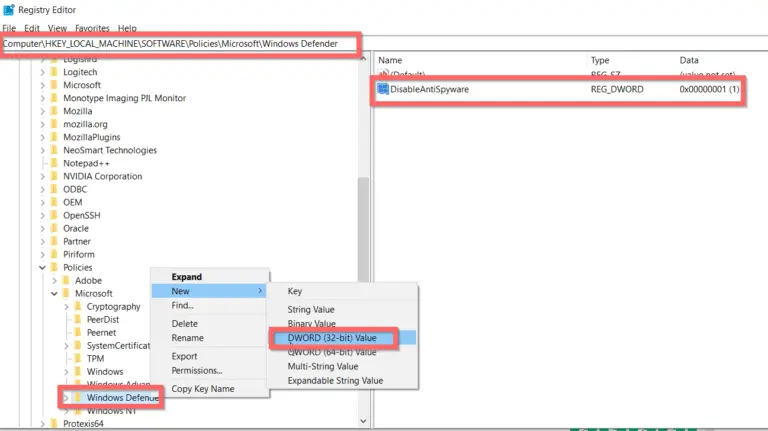Select the DisableAntiSpyware value icon
The width and height of the screenshot is (768, 431).
pyautogui.click(x=383, y=89)
